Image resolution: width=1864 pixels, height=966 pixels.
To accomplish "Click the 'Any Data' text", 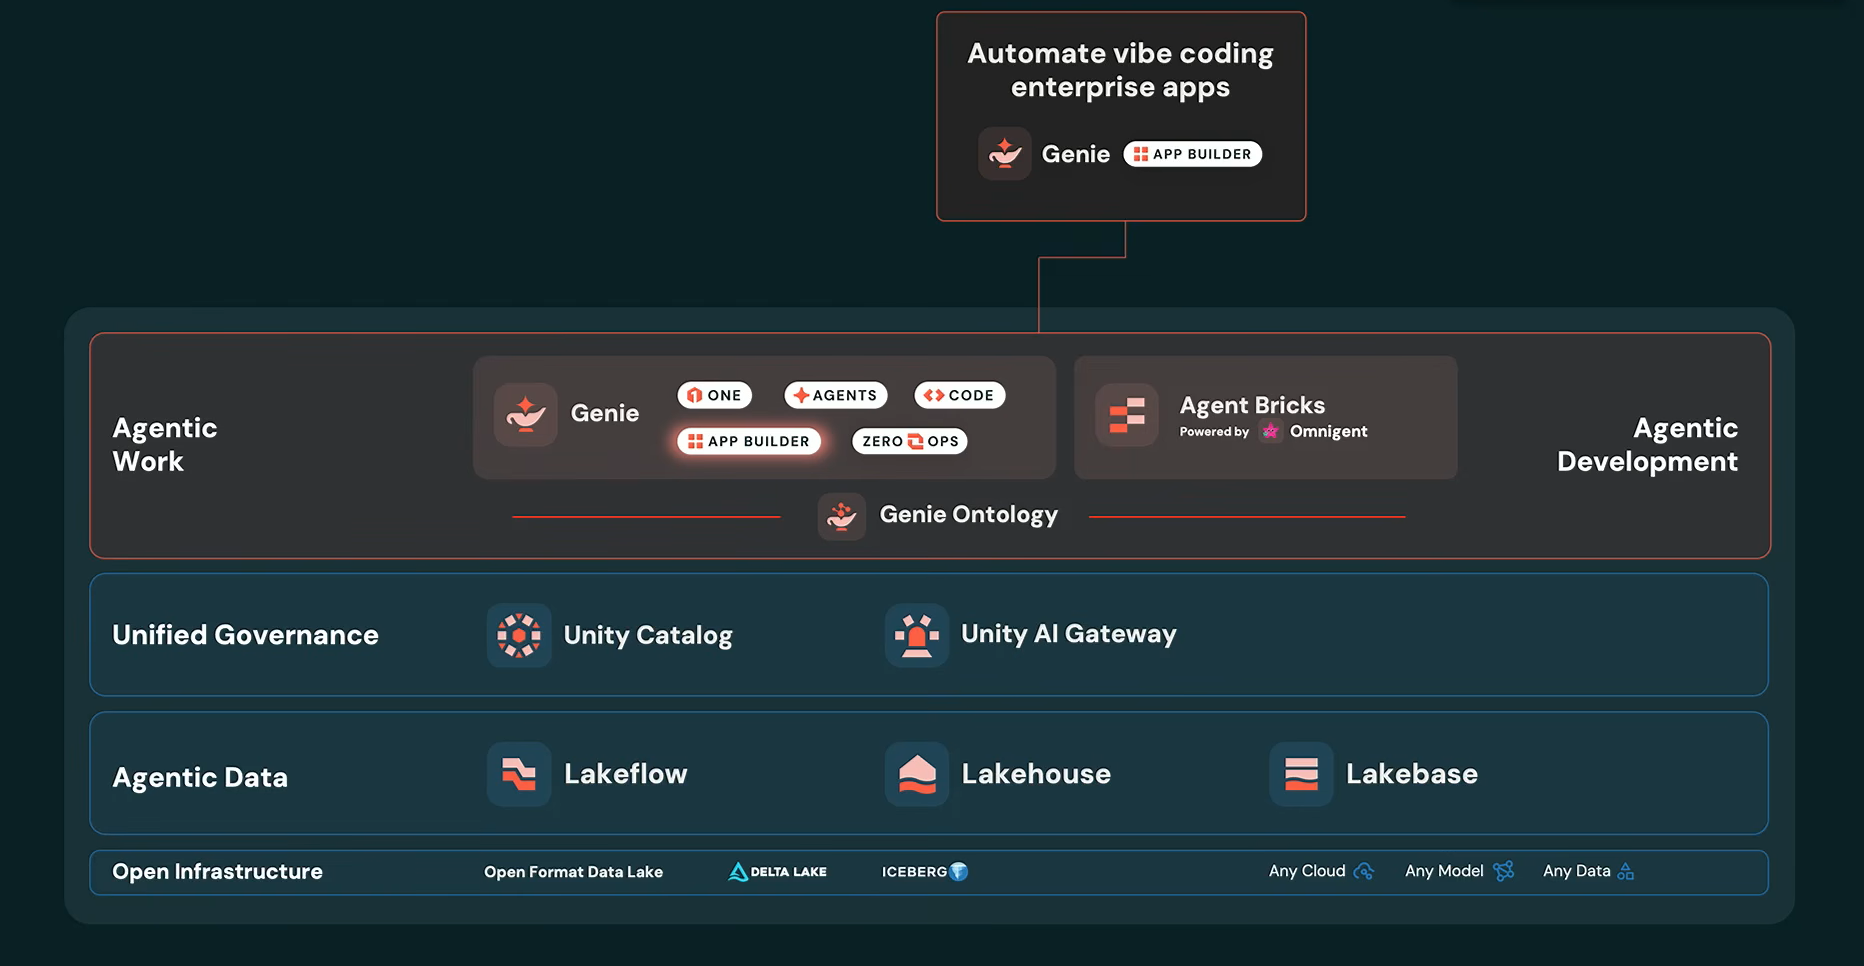I will pyautogui.click(x=1576, y=871).
